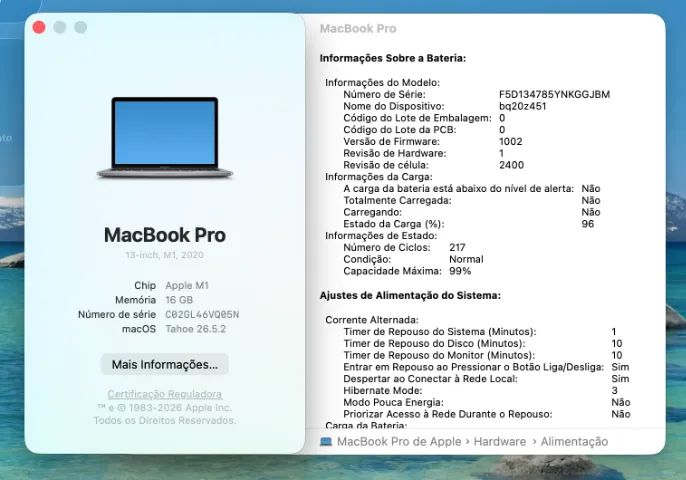Click device name 'bq20z451'
This screenshot has width=686, height=480.
(x=522, y=106)
